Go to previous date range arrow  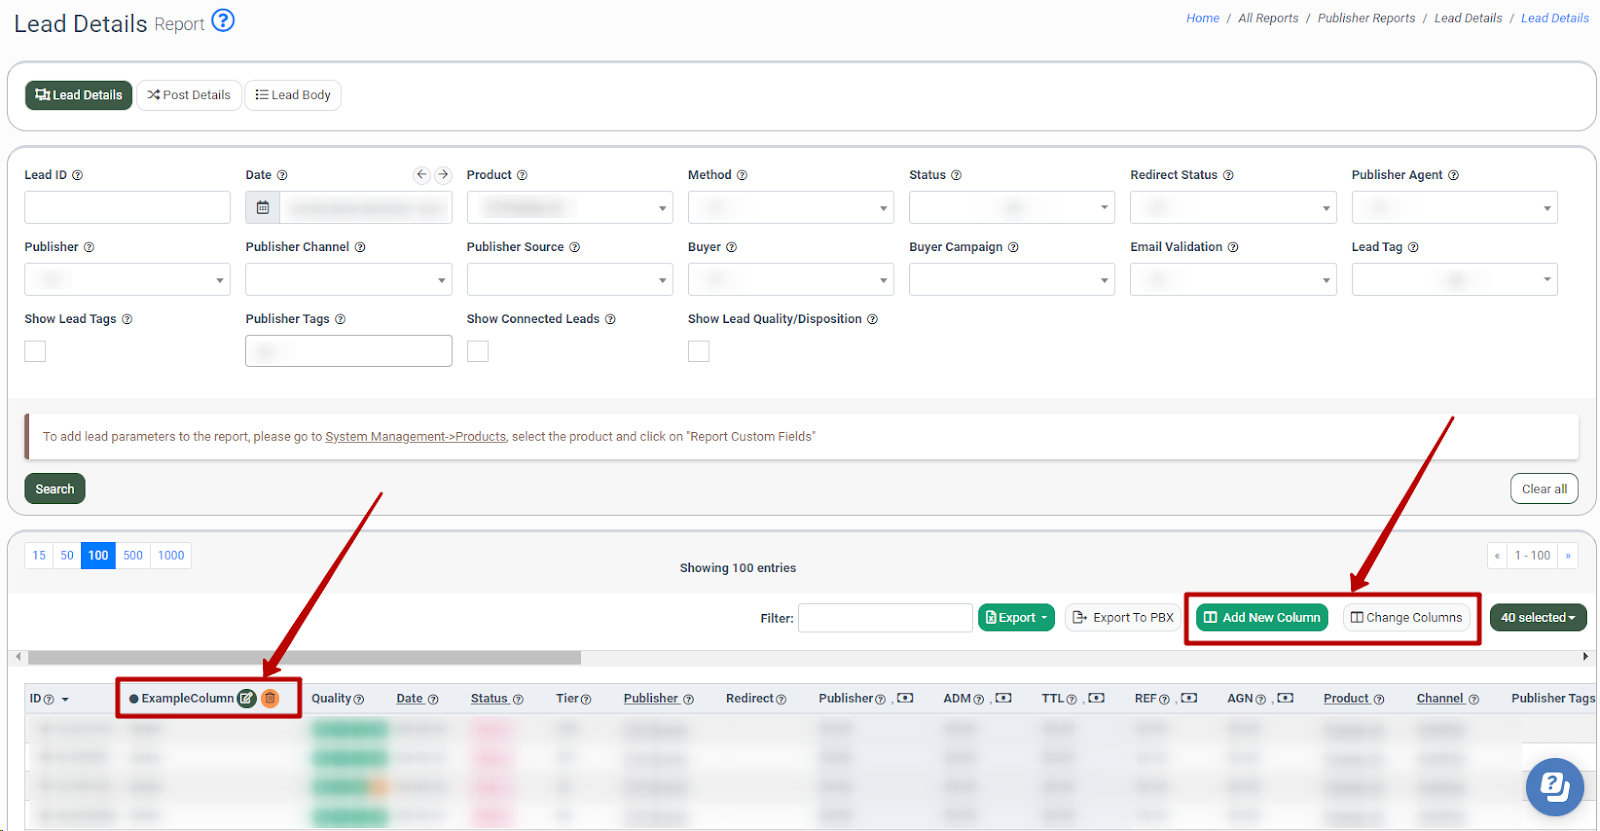tap(422, 175)
